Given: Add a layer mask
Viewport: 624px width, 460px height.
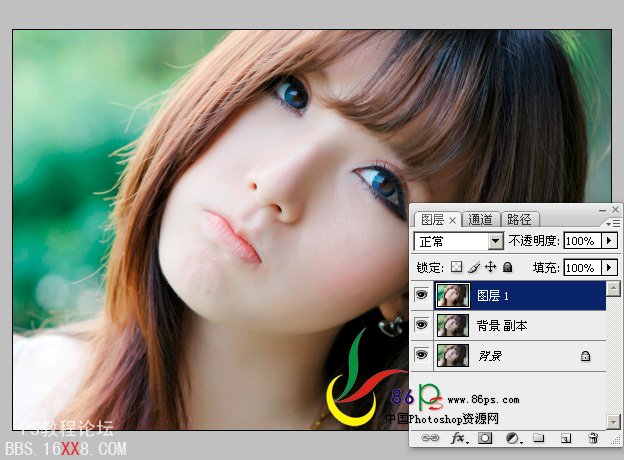Looking at the screenshot, I should click(x=485, y=438).
